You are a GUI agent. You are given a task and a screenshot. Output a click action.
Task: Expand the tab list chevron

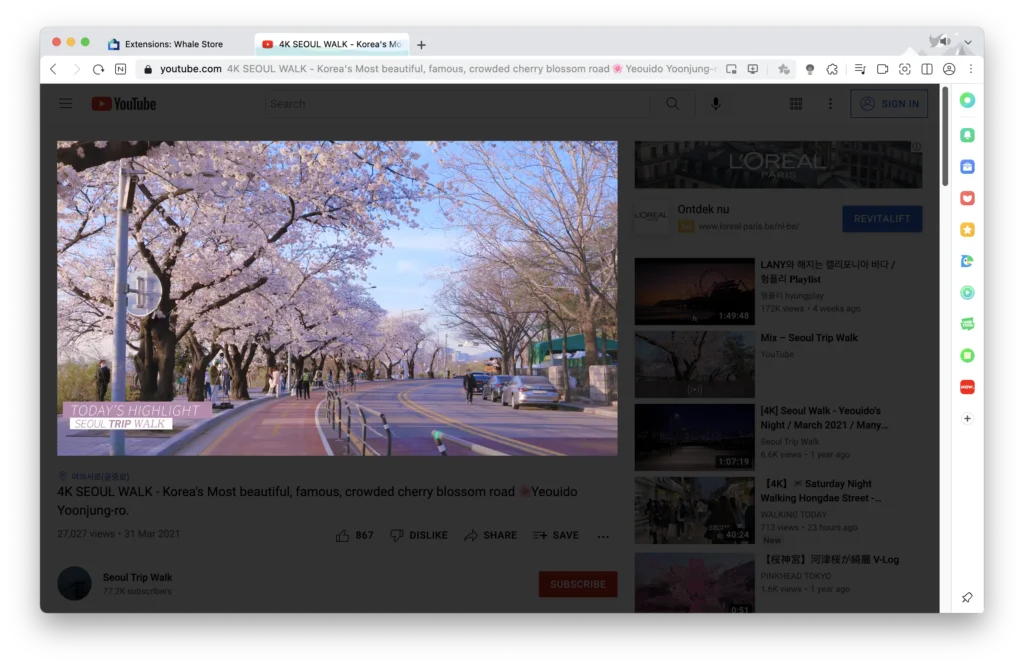(968, 42)
